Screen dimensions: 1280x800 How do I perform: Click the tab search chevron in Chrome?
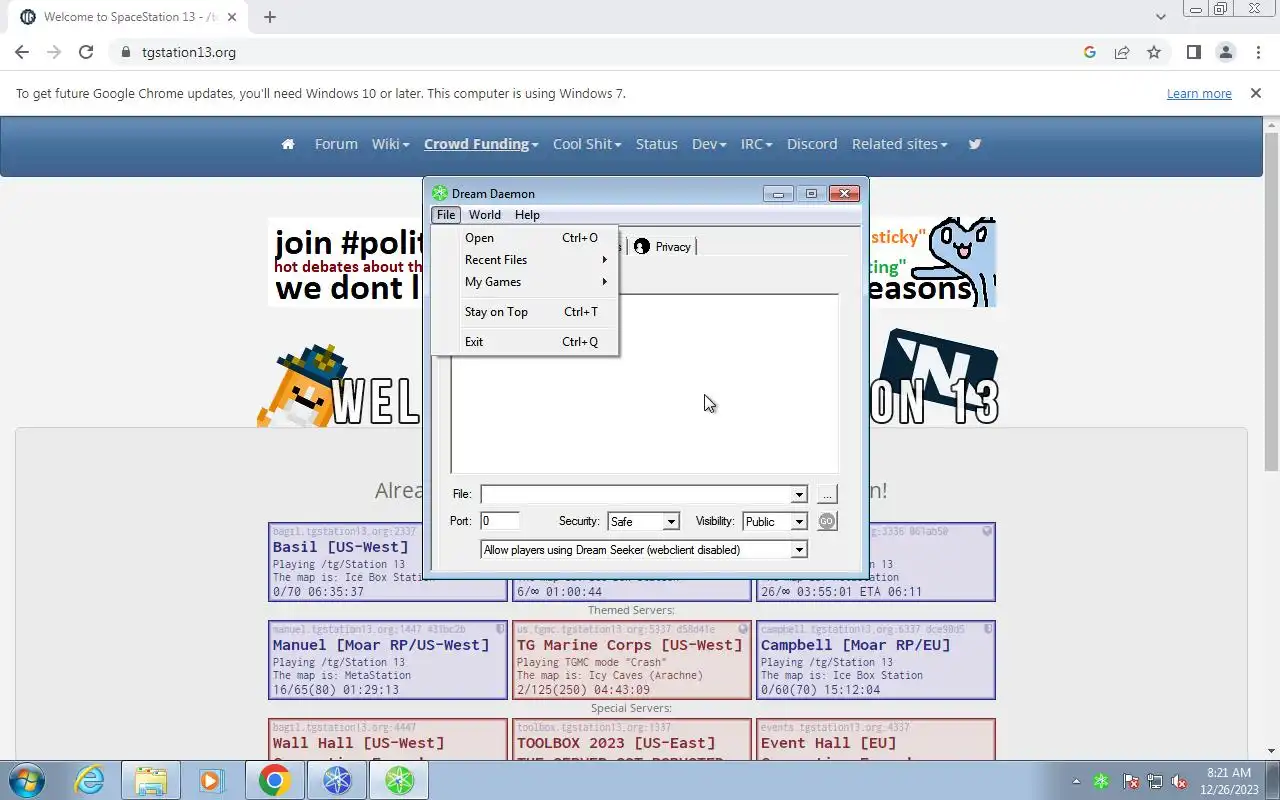coord(1160,17)
